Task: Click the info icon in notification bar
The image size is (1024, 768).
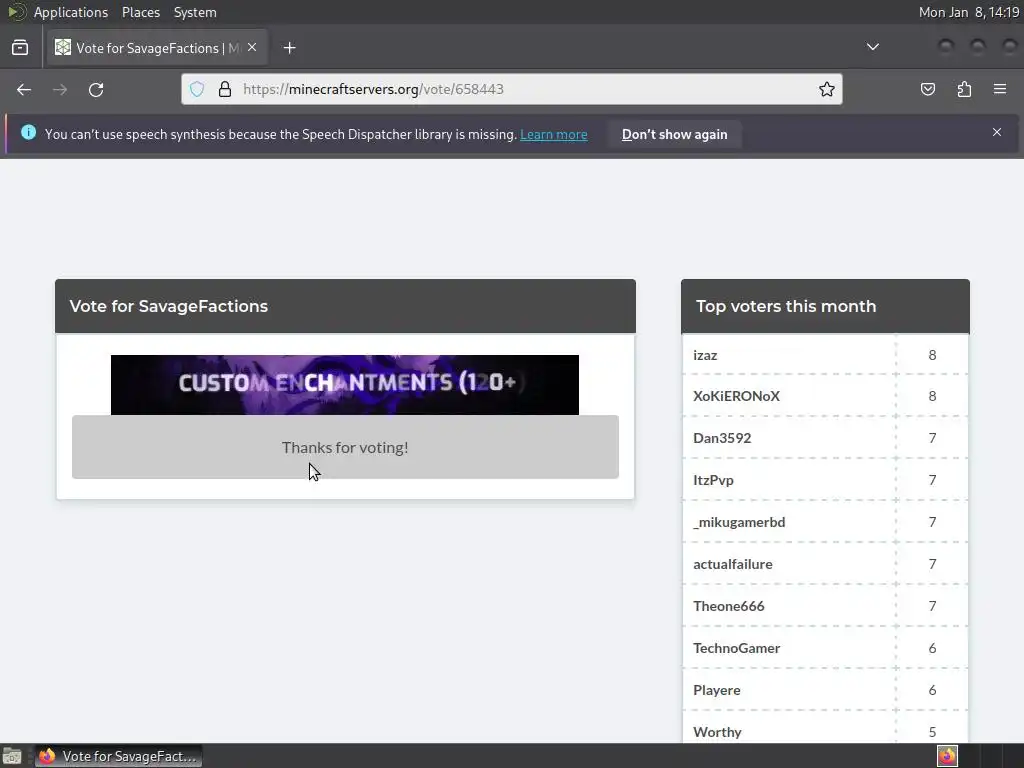Action: coord(28,133)
